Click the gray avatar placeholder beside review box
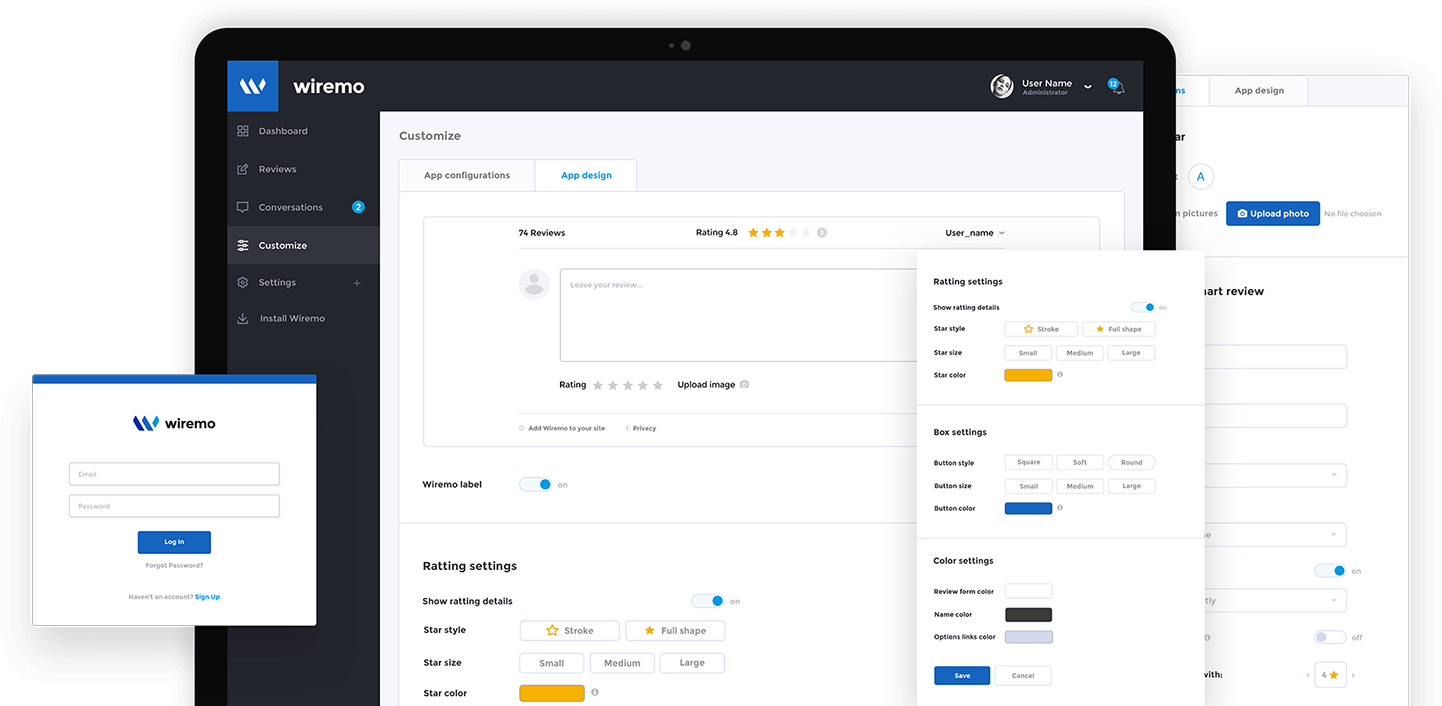The width and height of the screenshot is (1442, 706). coord(534,283)
